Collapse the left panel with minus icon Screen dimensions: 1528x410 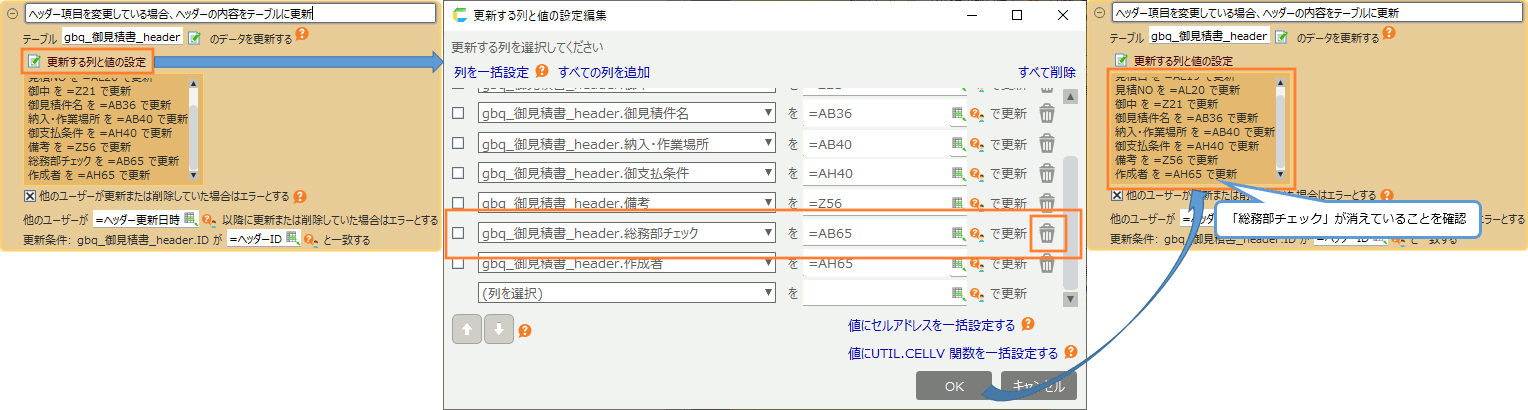11,13
